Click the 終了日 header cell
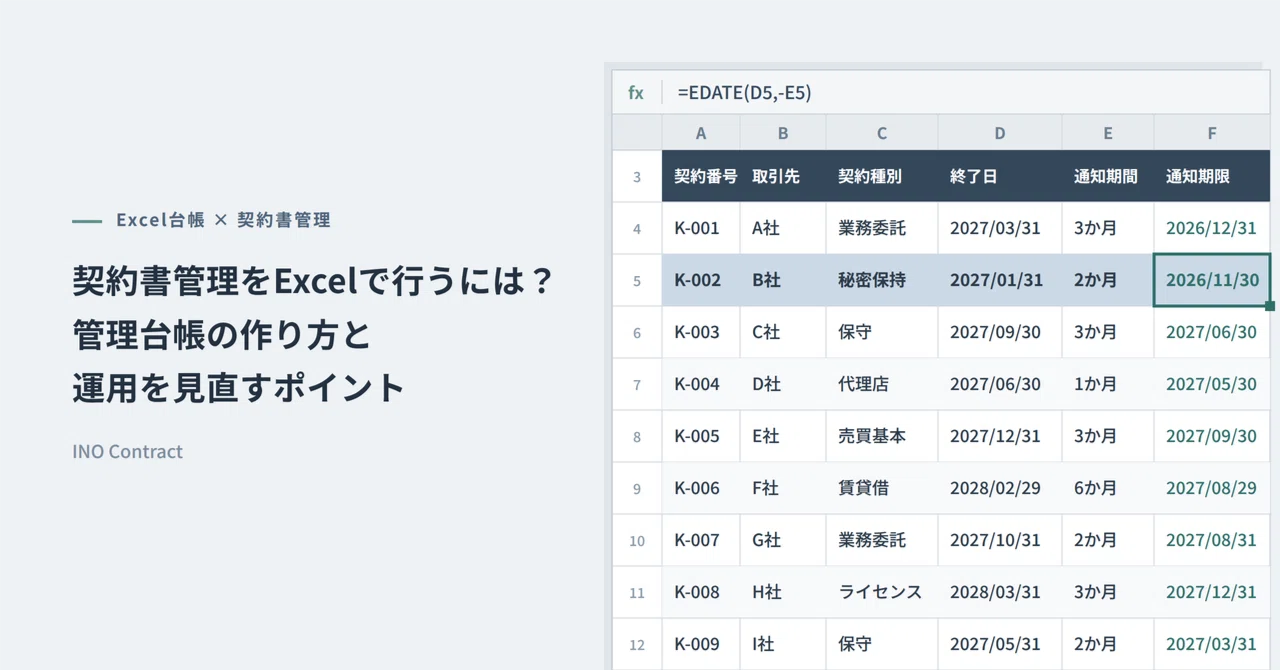 pyautogui.click(x=1000, y=177)
